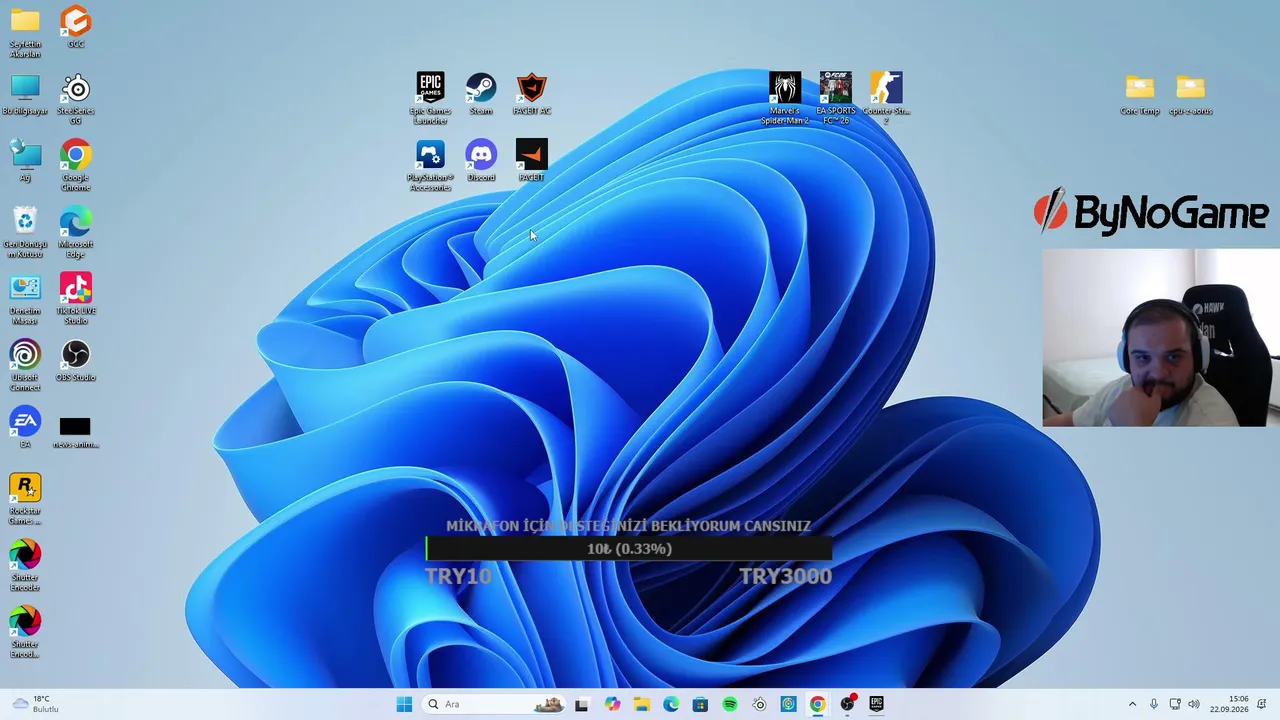Screen dimensions: 1280x720
Task: Select the Ağ network desktop icon
Action: tap(25, 160)
